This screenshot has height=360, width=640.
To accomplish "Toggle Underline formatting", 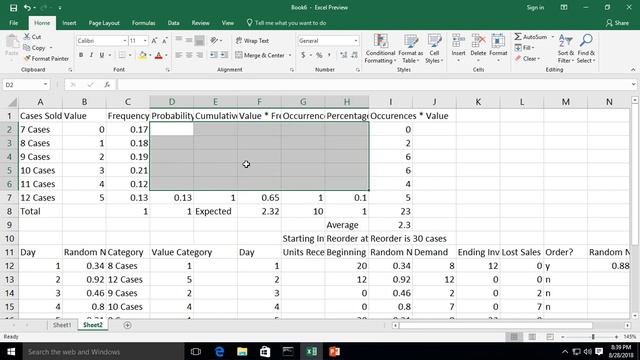I will coord(102,55).
